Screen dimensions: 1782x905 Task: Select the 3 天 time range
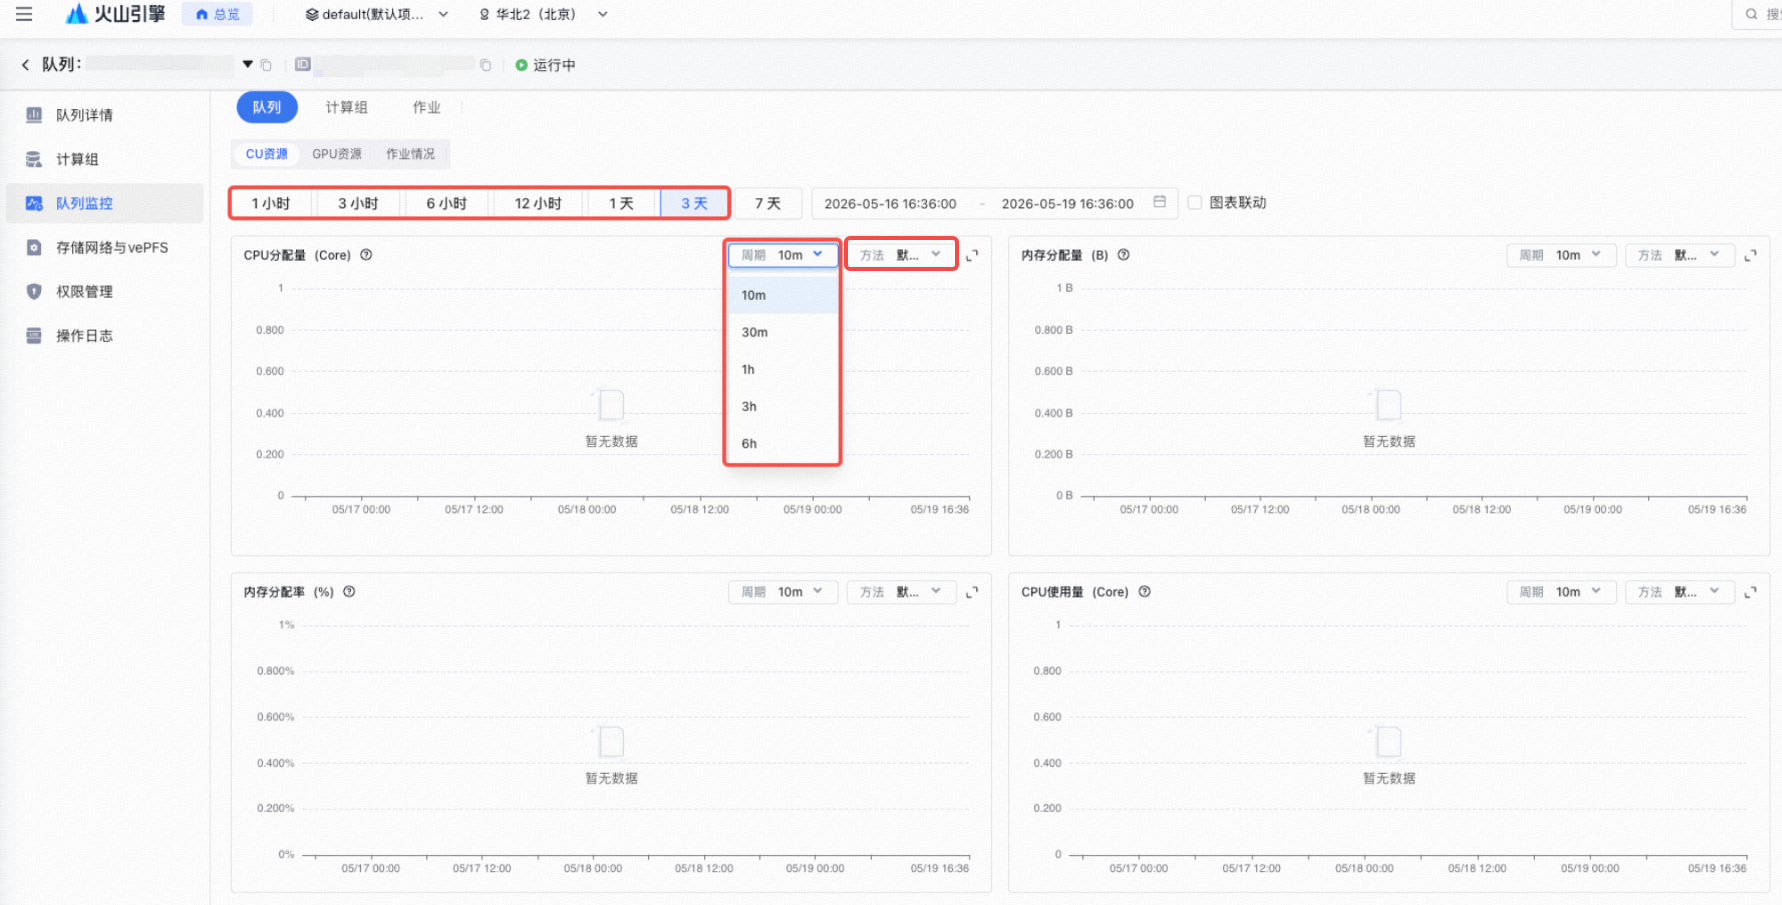click(x=694, y=203)
